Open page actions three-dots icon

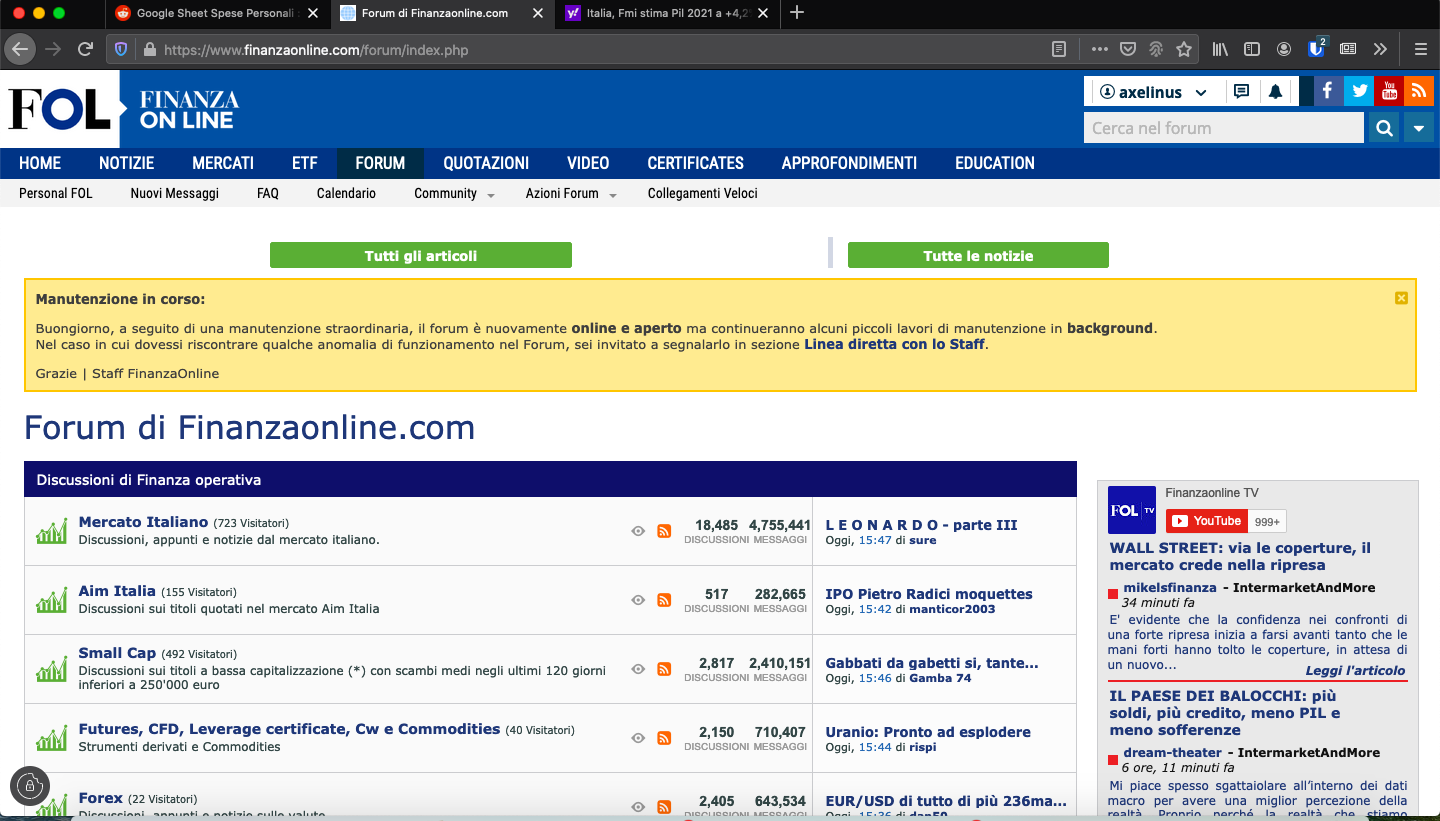tap(1099, 48)
